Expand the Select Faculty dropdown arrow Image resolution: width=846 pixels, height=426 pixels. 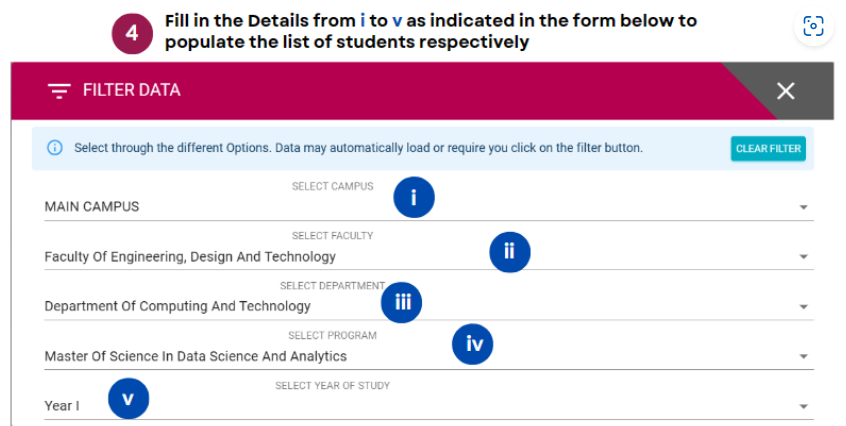[803, 257]
